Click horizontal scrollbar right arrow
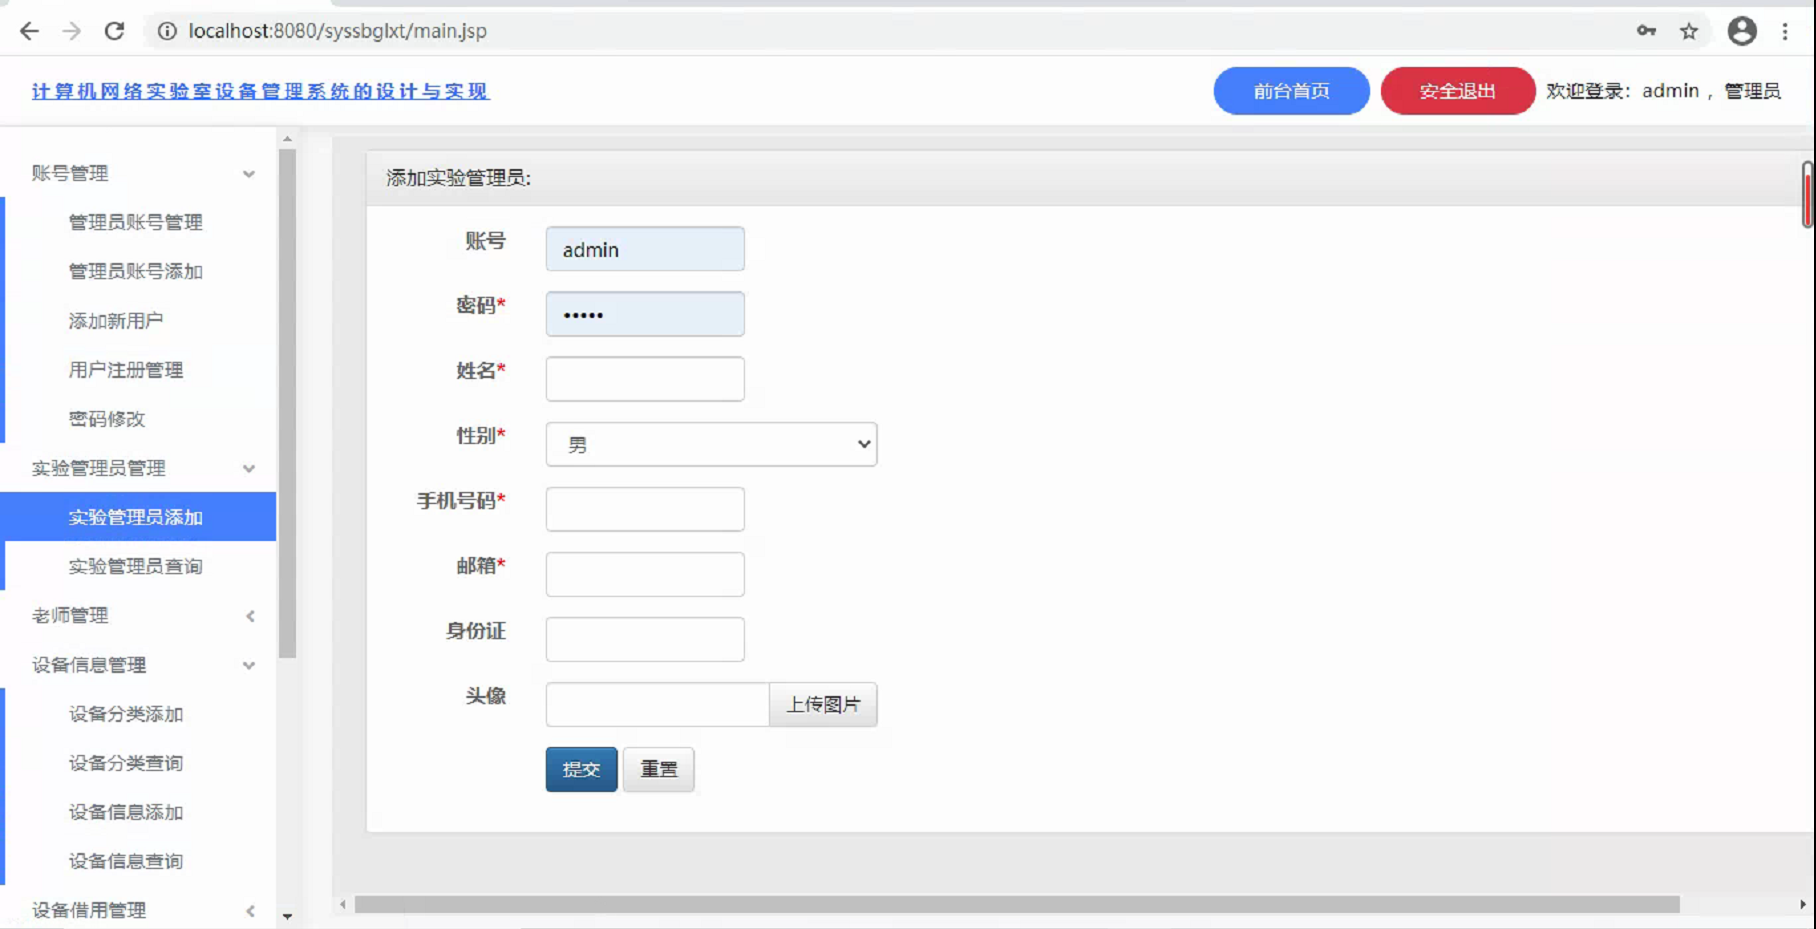1816x929 pixels. pos(1803,904)
